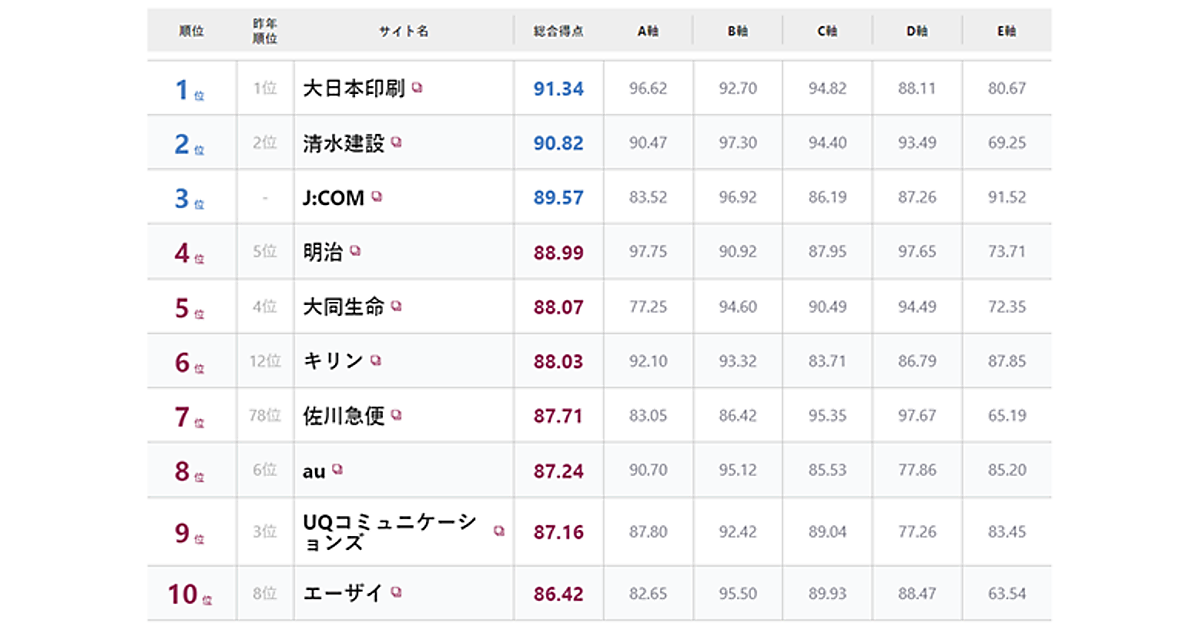
Task: Open the 清水建設 site name link
Action: coord(344,143)
